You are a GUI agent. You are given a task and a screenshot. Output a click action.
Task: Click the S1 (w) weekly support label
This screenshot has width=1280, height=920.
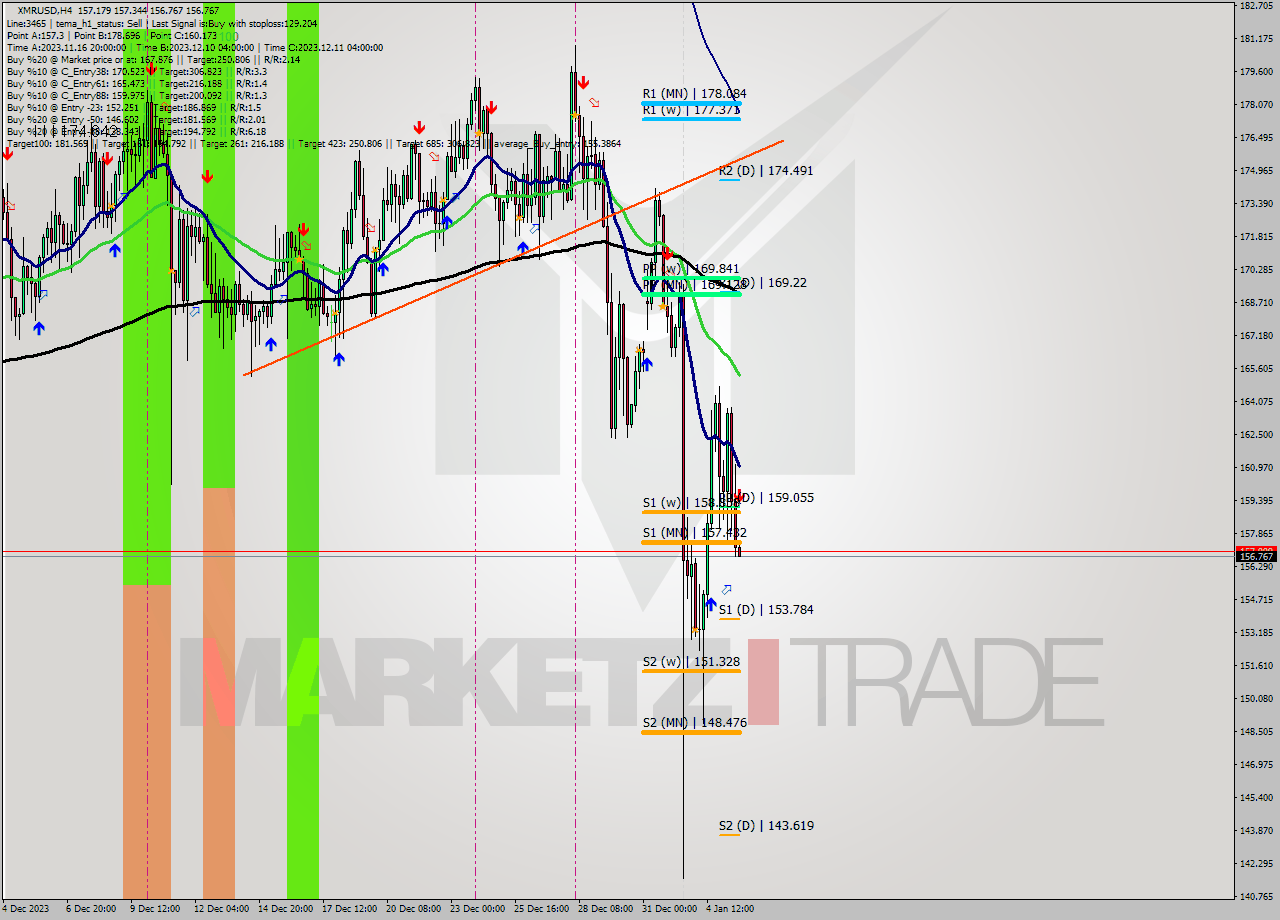click(691, 503)
